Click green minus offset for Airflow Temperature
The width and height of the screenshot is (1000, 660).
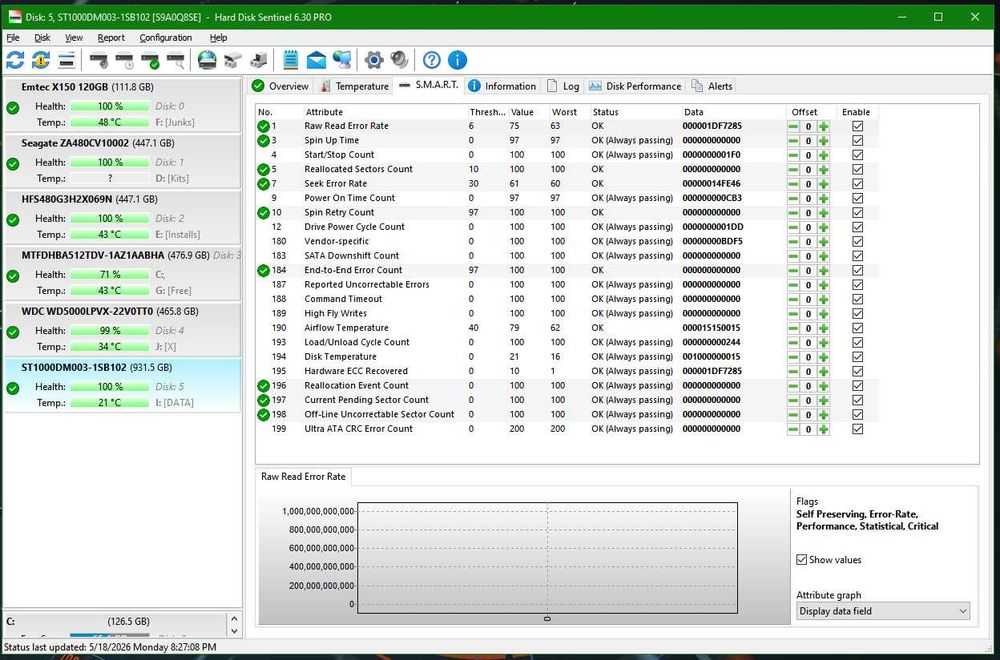[x=793, y=328]
